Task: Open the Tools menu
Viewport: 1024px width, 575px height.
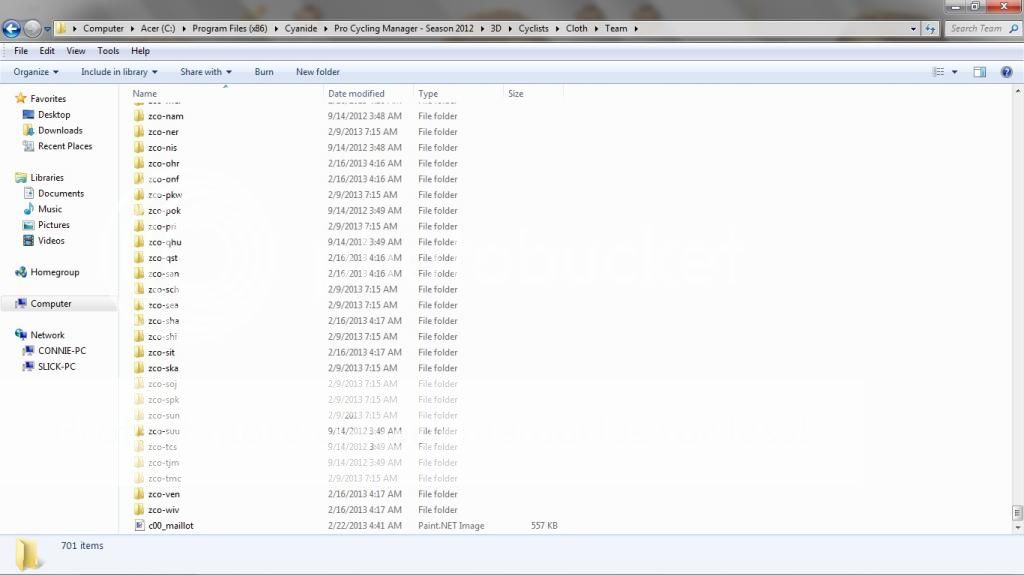Action: [x=108, y=51]
